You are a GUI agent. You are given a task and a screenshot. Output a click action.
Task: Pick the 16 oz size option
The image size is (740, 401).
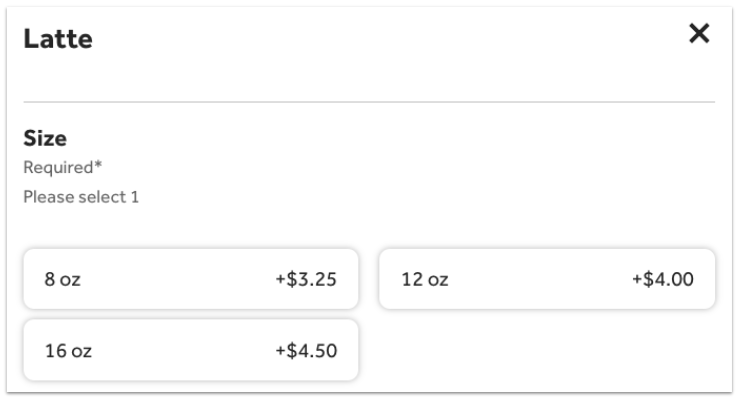coord(190,350)
